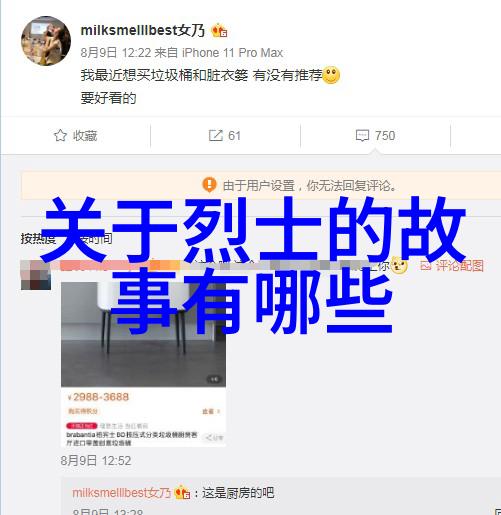Click the 评论配图 text label

460,266
